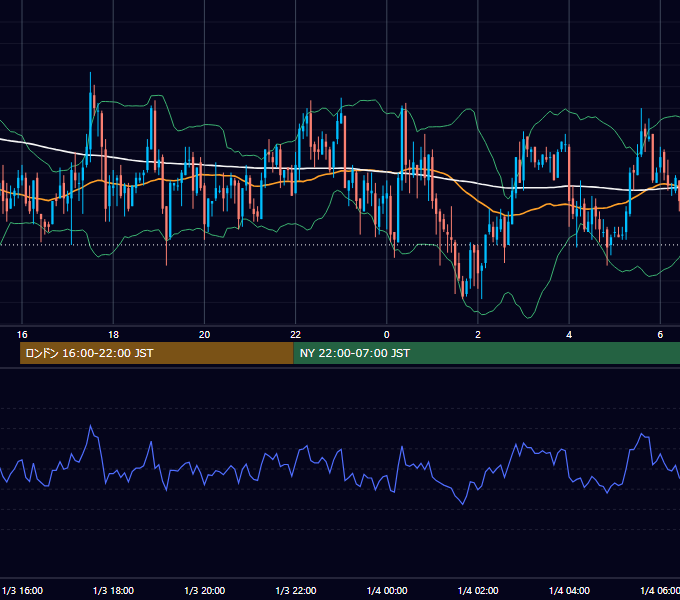Click the 2 hour label on the price chart axis
Screen dimensions: 680x600
(x=478, y=335)
